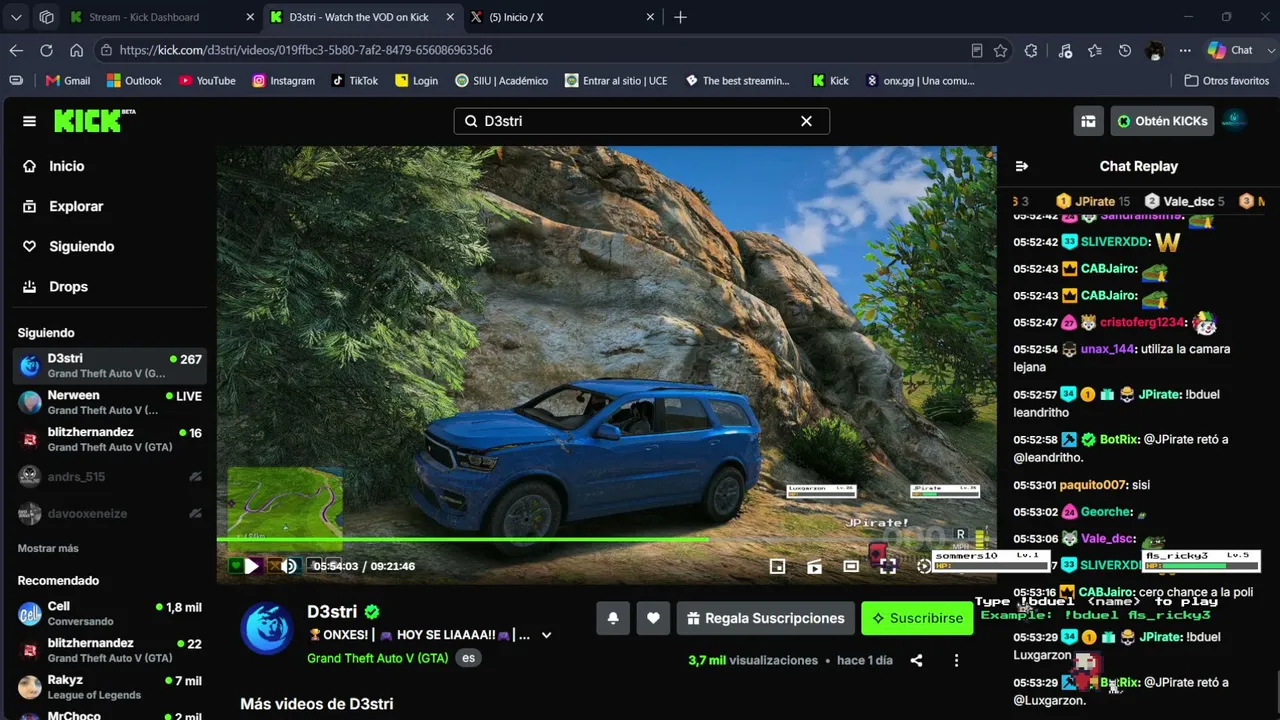Open the favorites list
The image size is (1280, 720).
pos(1095,50)
